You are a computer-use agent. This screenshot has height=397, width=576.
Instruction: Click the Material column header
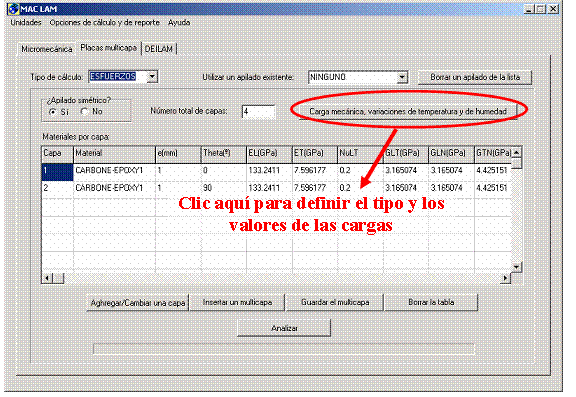point(115,154)
